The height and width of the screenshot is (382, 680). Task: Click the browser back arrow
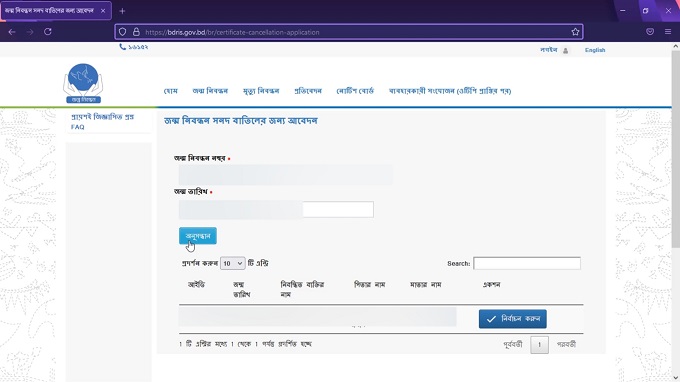(x=12, y=32)
